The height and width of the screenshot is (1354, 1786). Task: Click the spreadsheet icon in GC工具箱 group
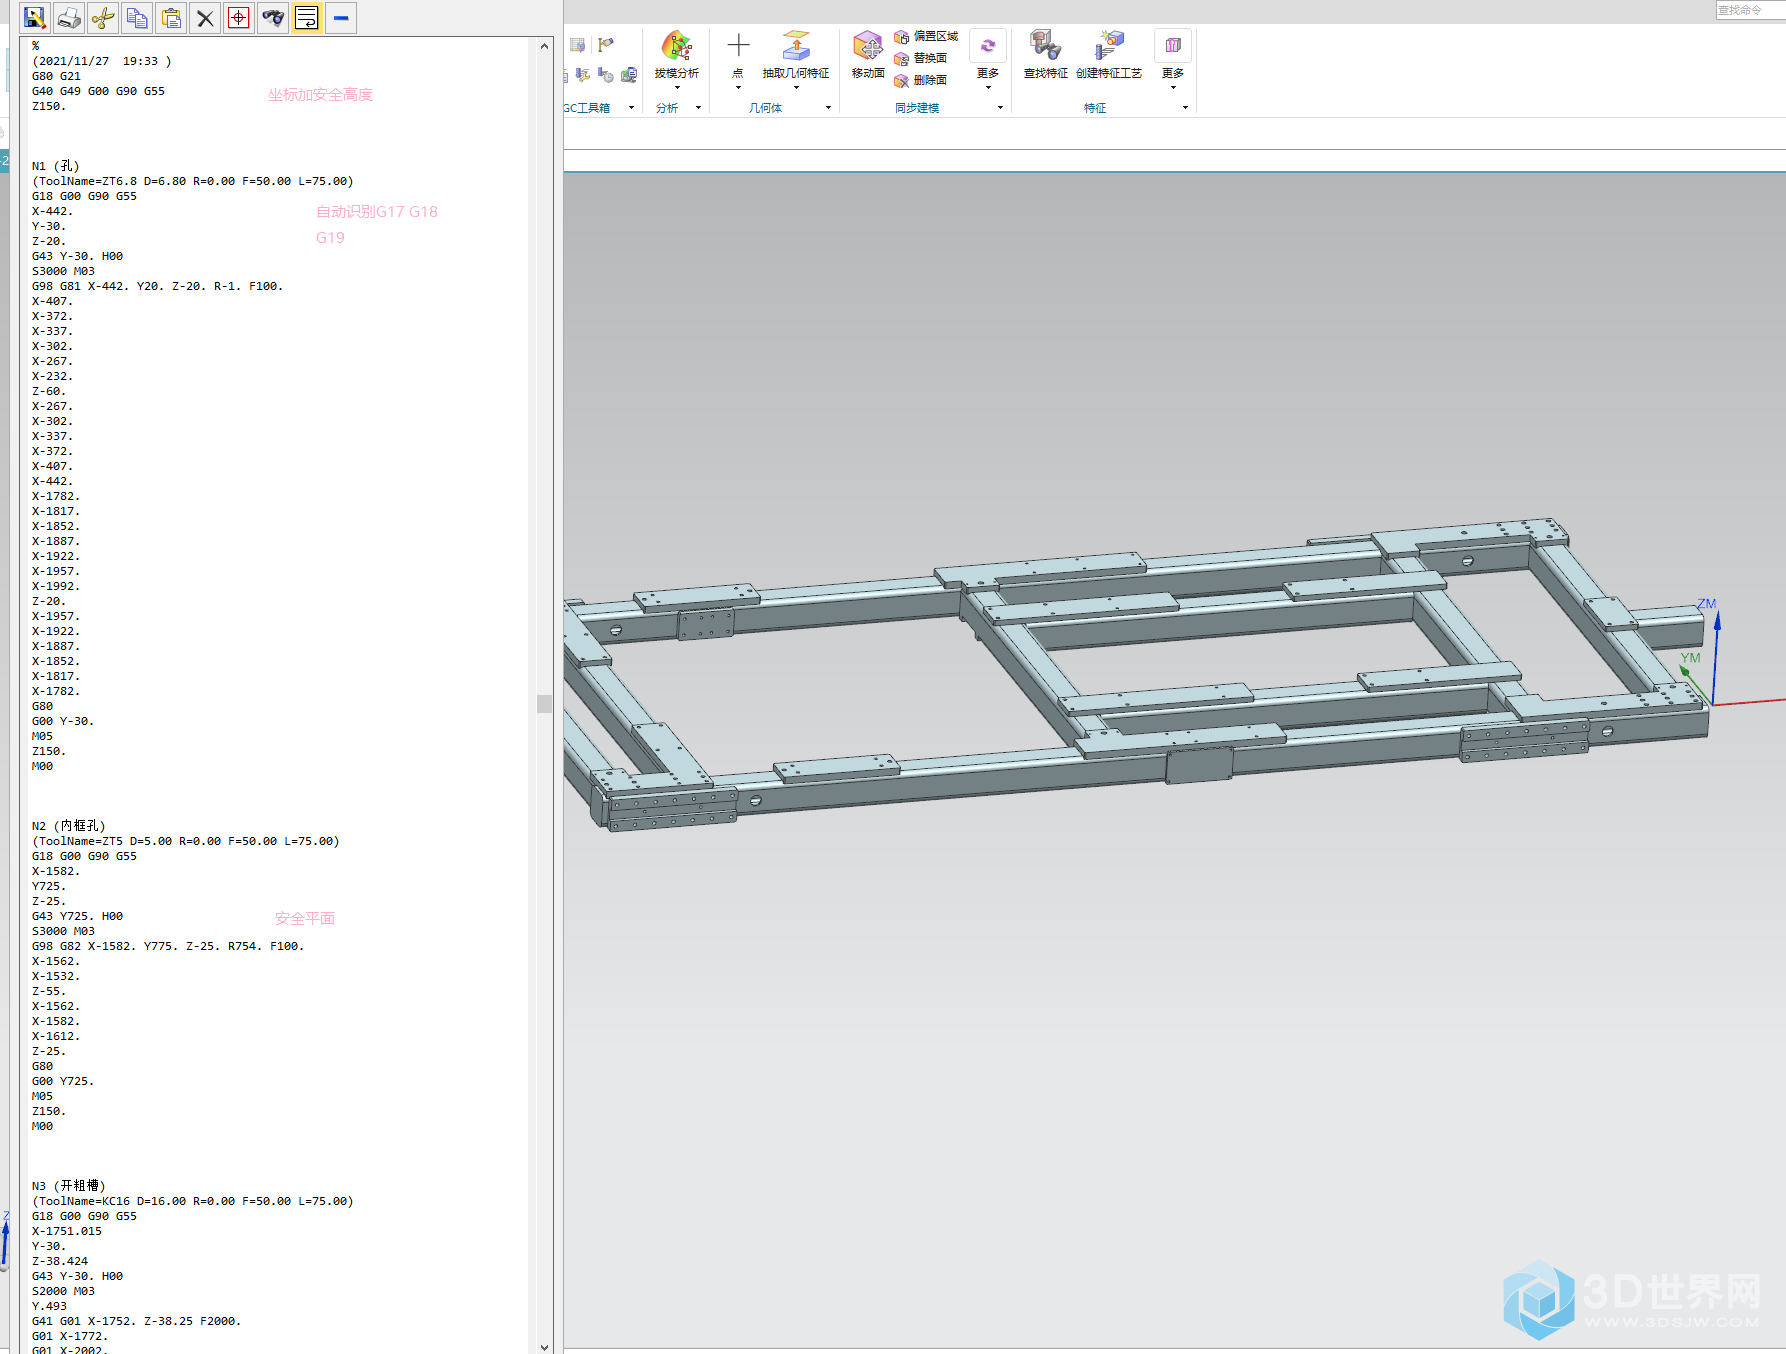[577, 45]
